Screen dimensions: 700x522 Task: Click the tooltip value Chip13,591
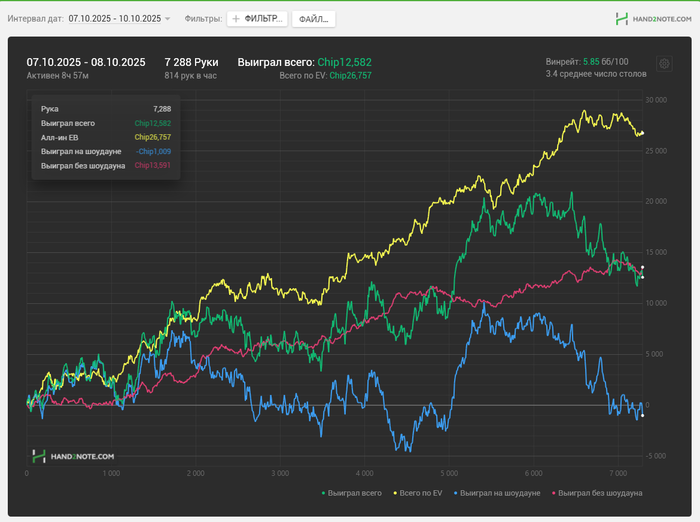click(x=153, y=165)
